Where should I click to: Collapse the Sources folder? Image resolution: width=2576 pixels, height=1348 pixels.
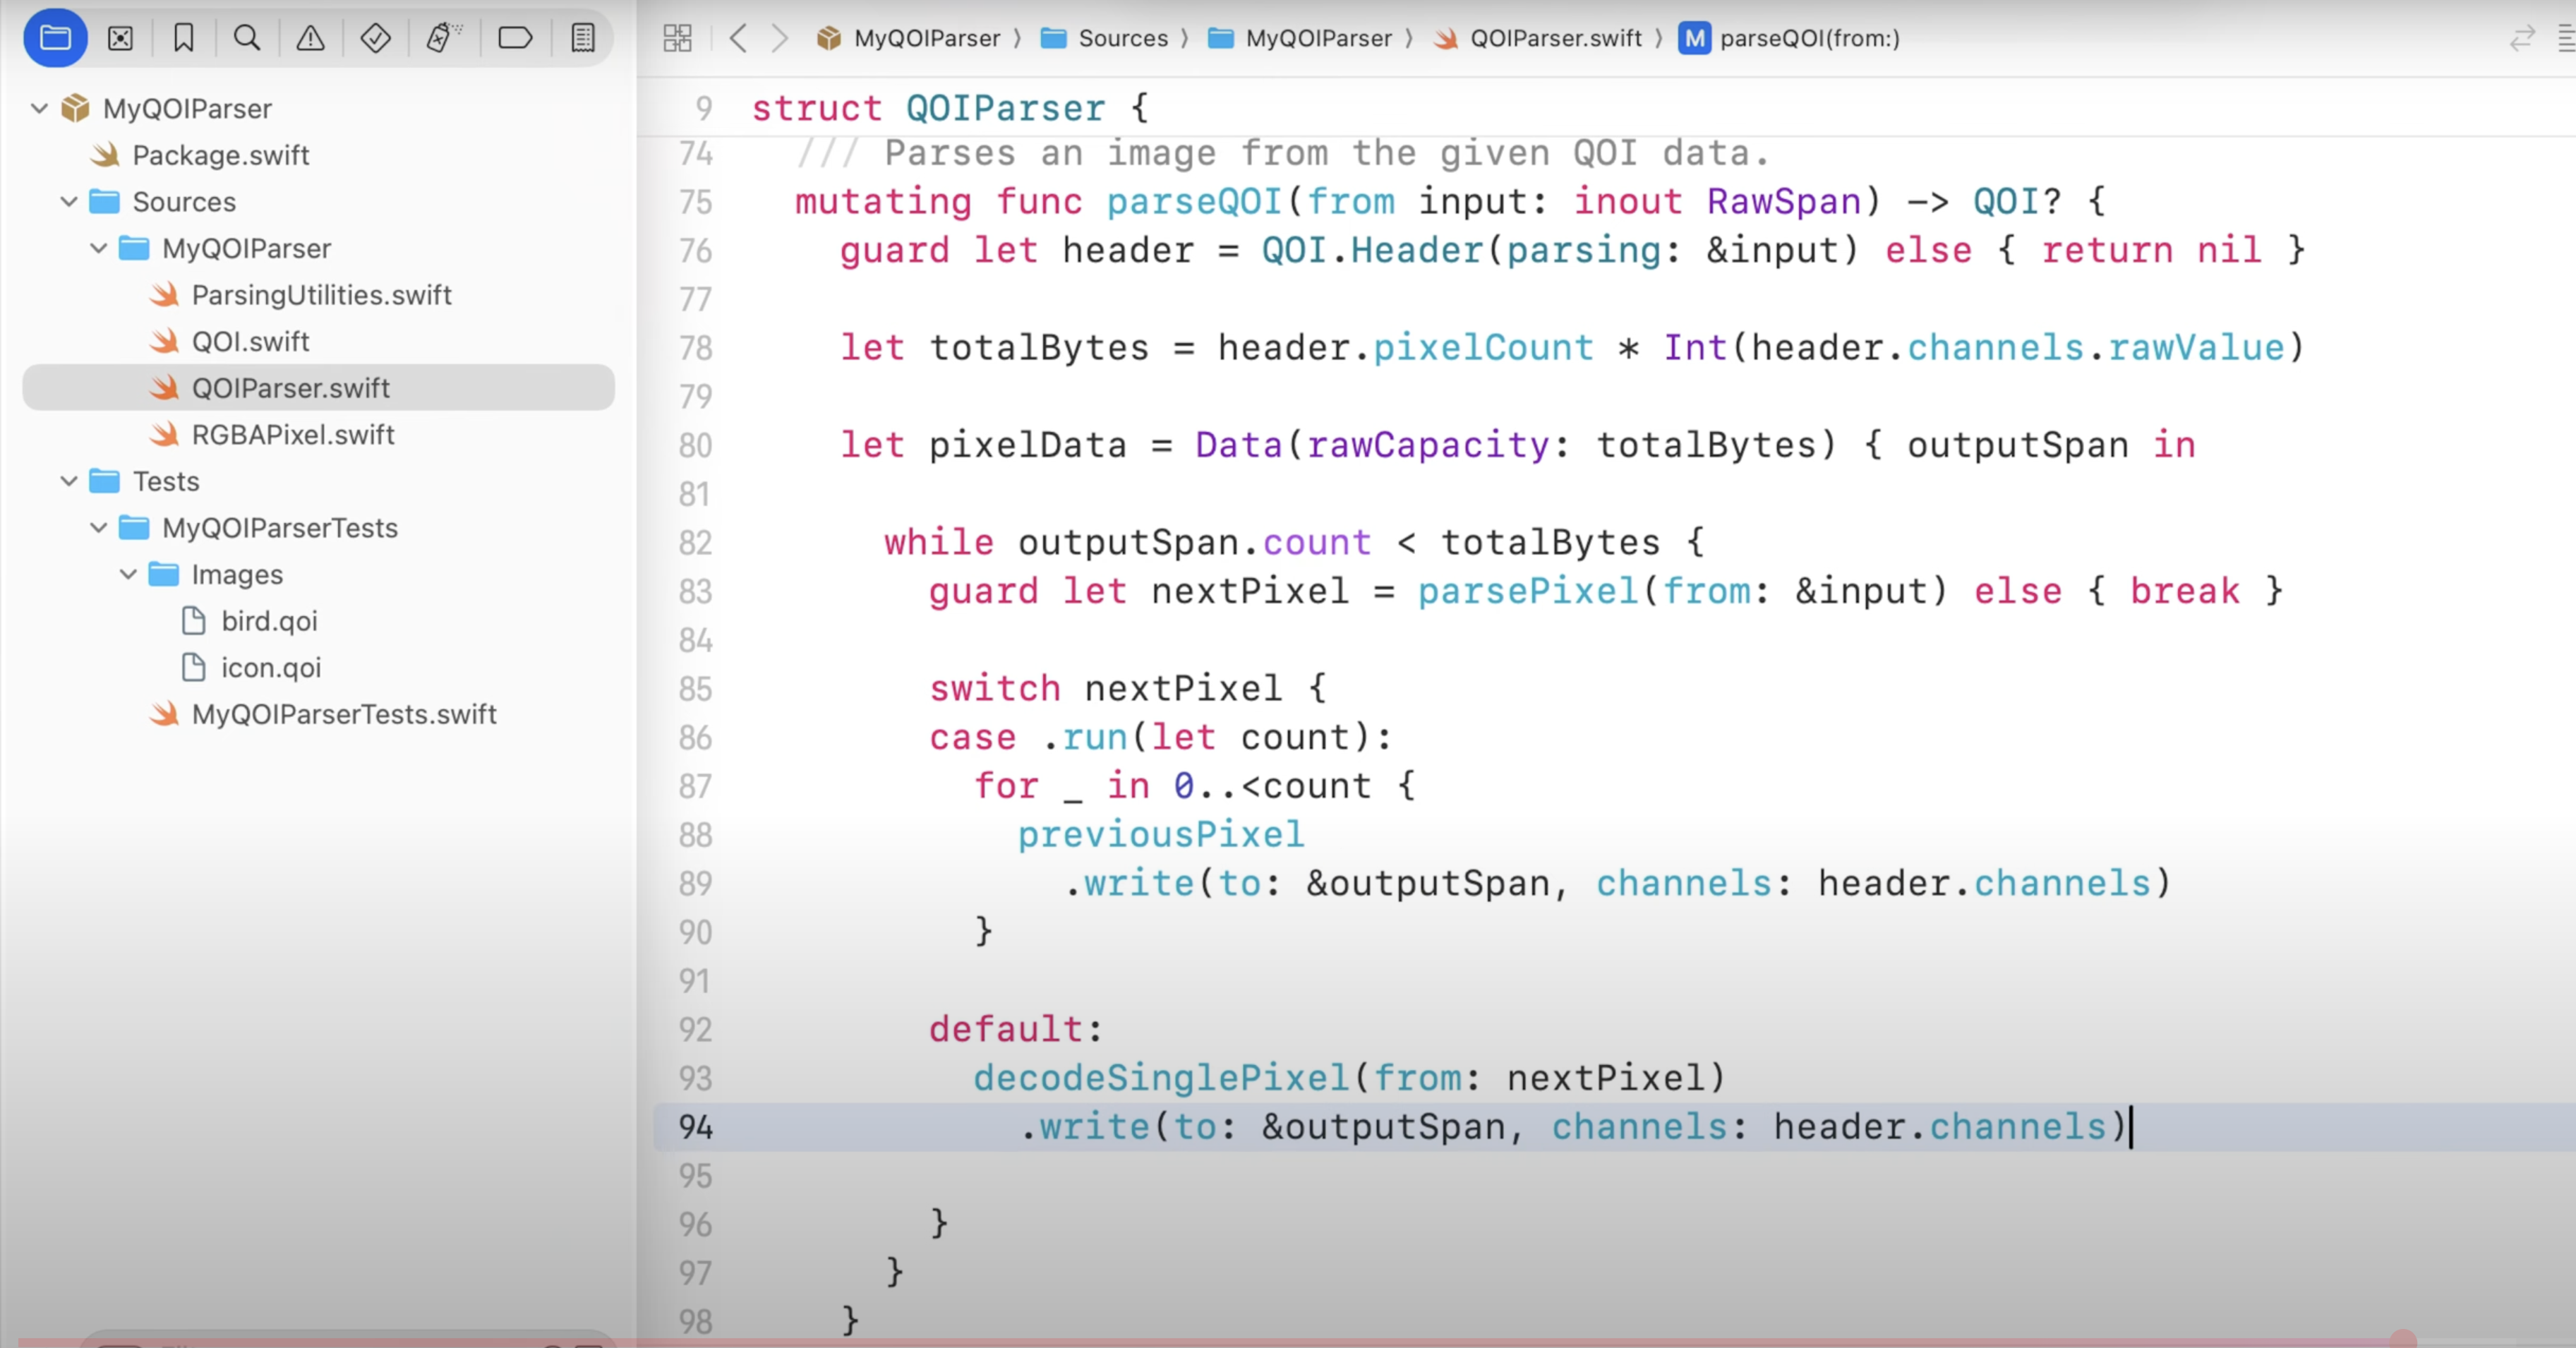pos(69,201)
